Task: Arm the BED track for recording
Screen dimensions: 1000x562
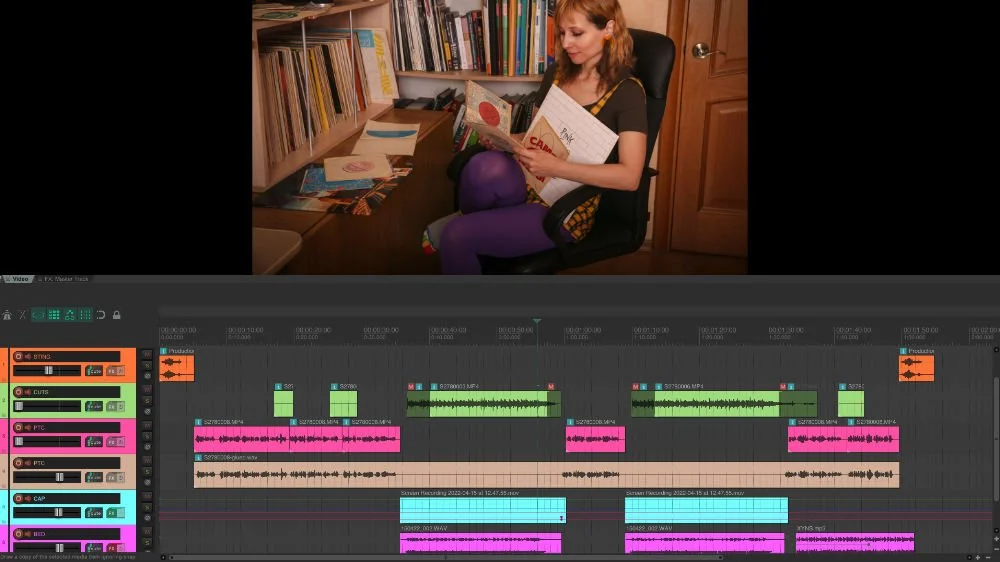Action: [x=18, y=534]
